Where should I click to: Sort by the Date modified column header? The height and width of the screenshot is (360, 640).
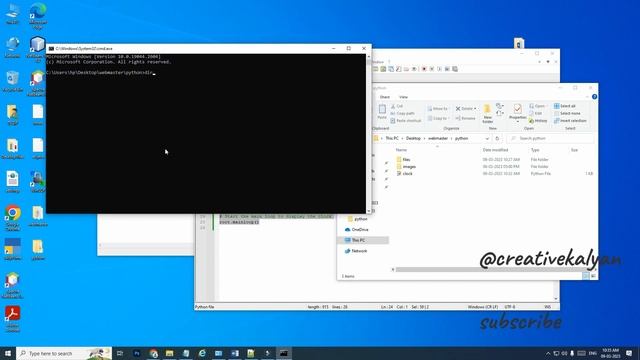tap(495, 150)
